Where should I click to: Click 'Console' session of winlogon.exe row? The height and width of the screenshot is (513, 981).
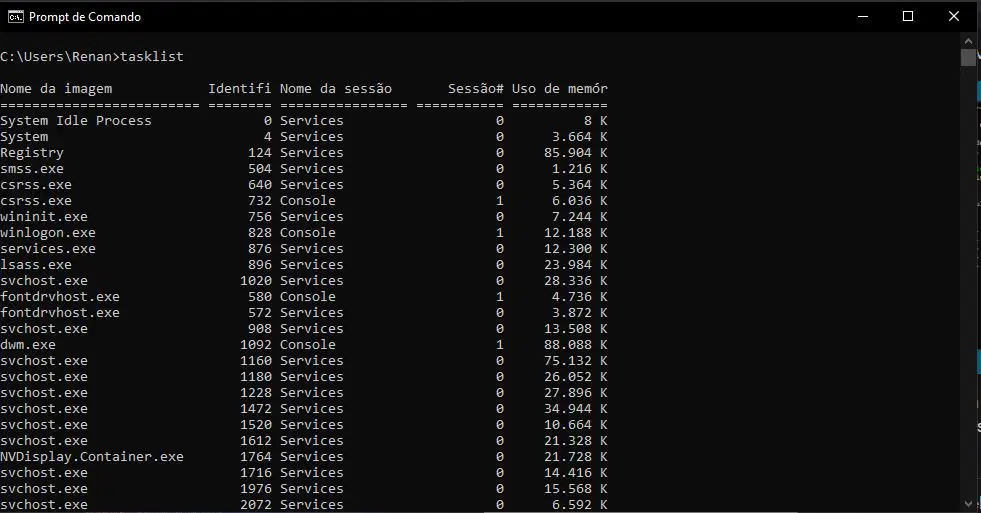[x=308, y=233]
